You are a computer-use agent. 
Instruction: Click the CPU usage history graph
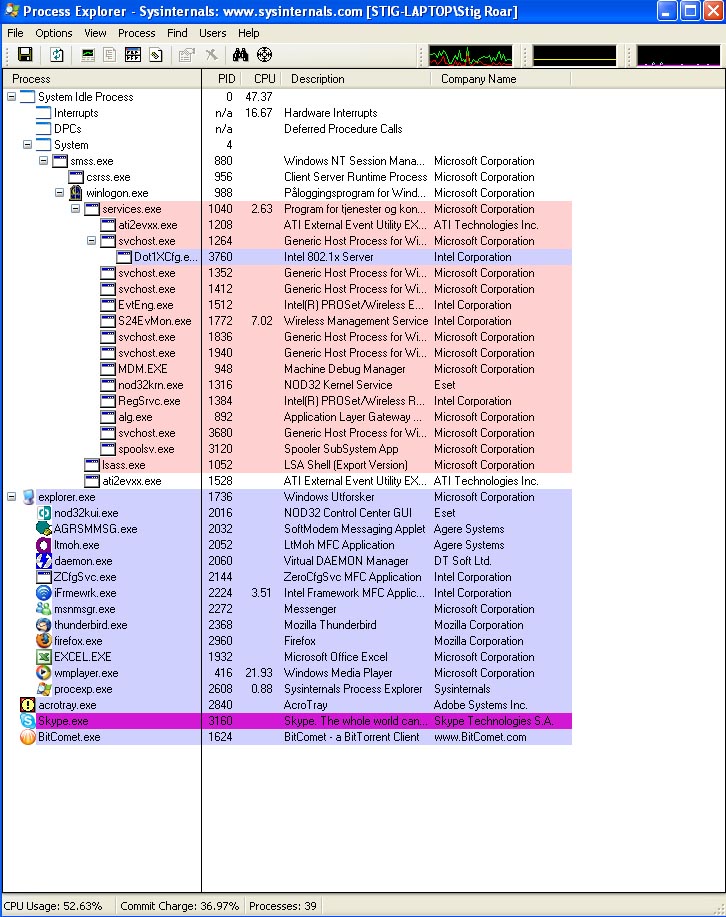click(x=470, y=56)
